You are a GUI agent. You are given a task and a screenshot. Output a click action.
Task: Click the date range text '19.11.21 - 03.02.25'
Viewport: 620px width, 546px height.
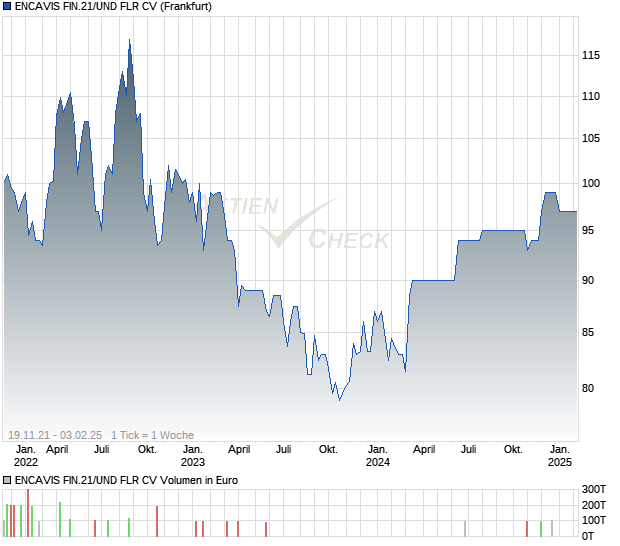tap(55, 435)
